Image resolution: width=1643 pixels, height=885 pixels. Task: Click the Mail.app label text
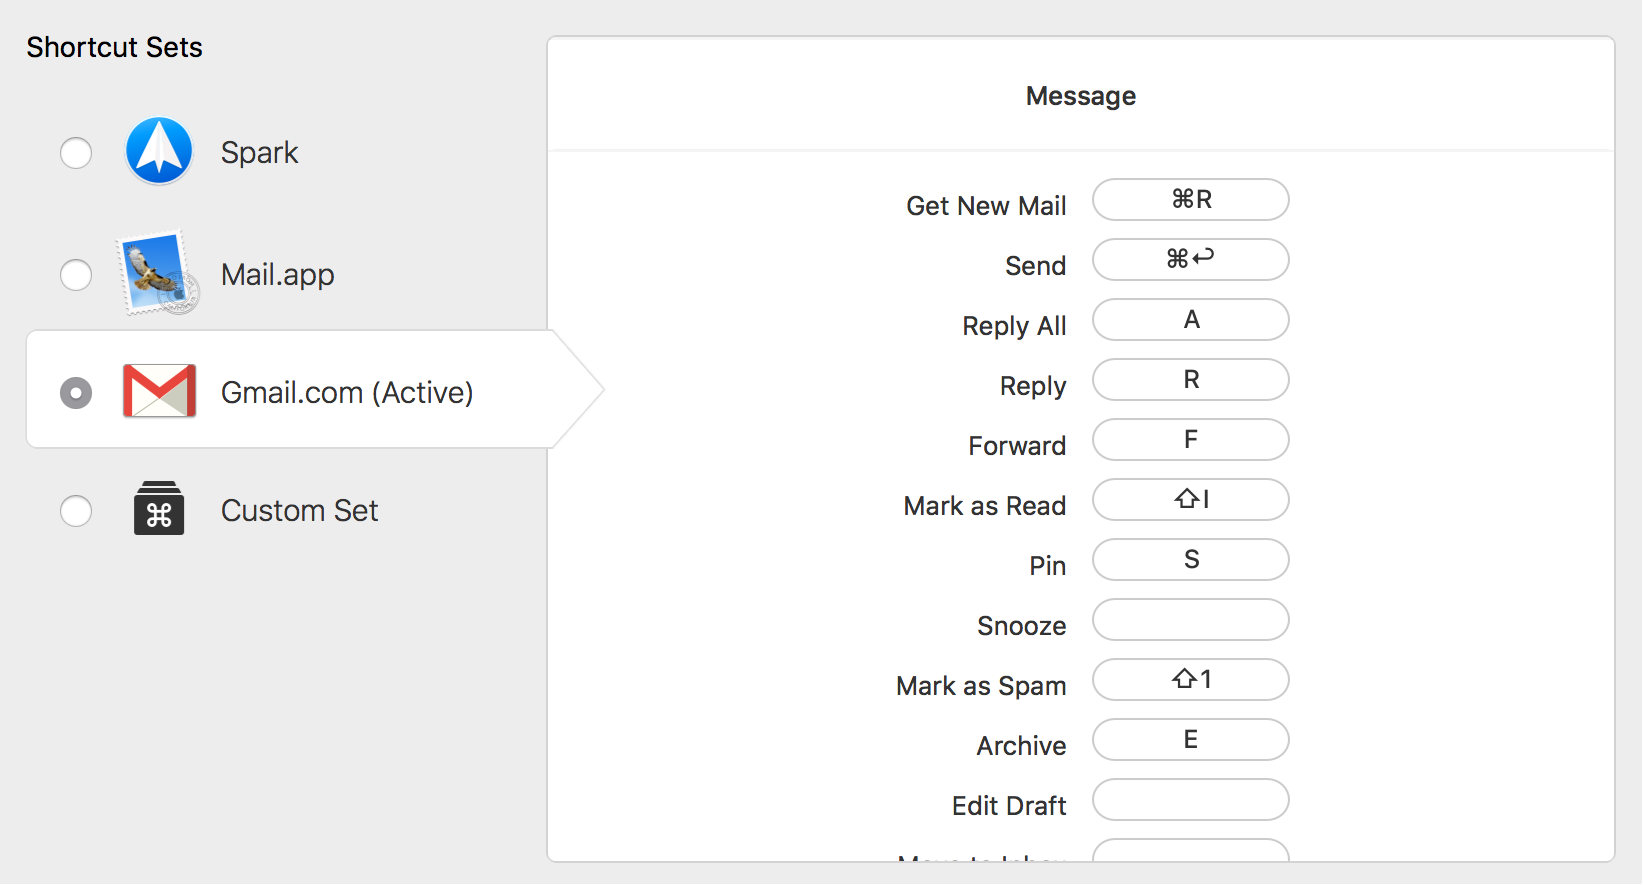point(278,275)
